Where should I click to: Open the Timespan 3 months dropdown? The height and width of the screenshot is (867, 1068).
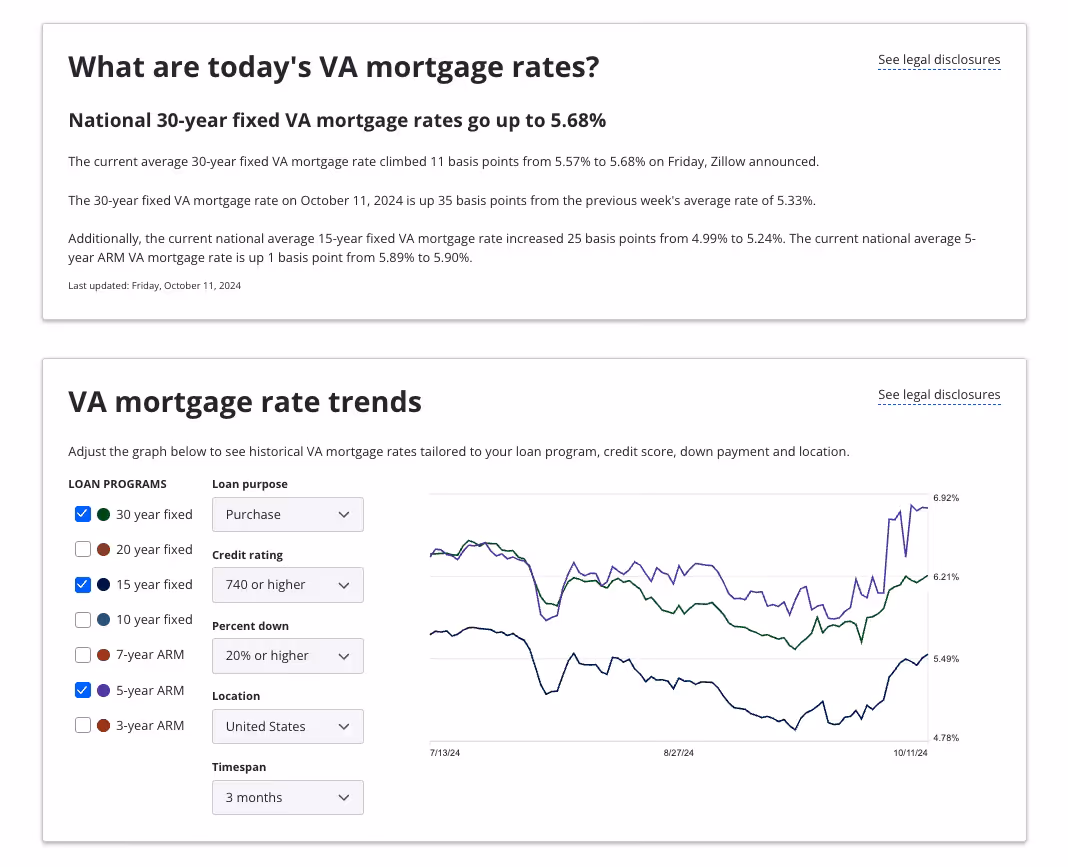pyautogui.click(x=287, y=798)
